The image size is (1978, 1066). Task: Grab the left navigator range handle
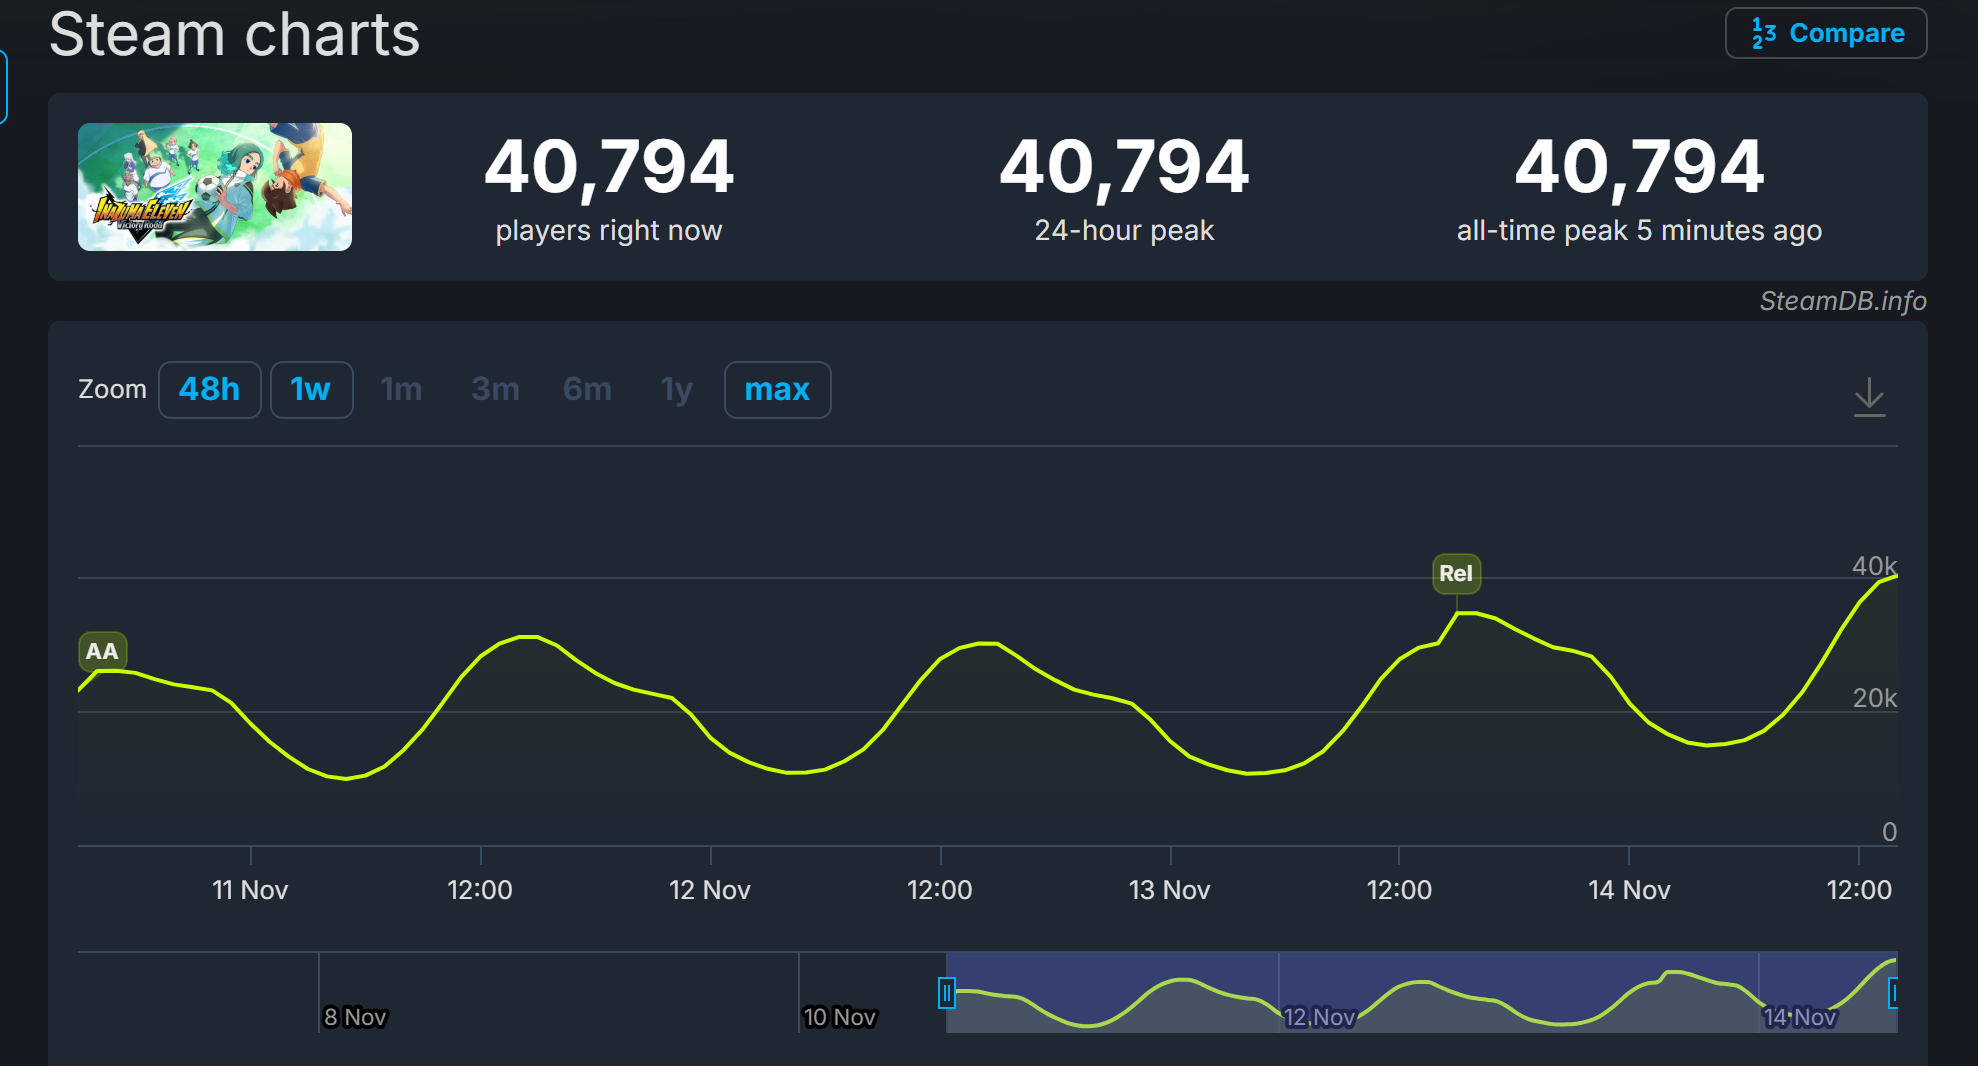point(946,993)
